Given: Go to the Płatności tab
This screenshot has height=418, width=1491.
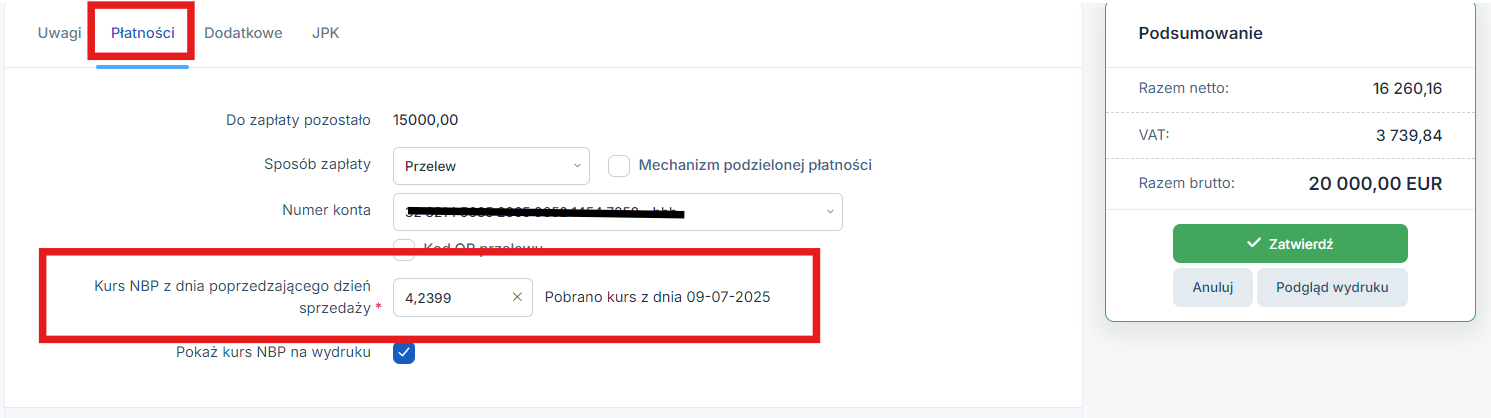Looking at the screenshot, I should tap(143, 33).
